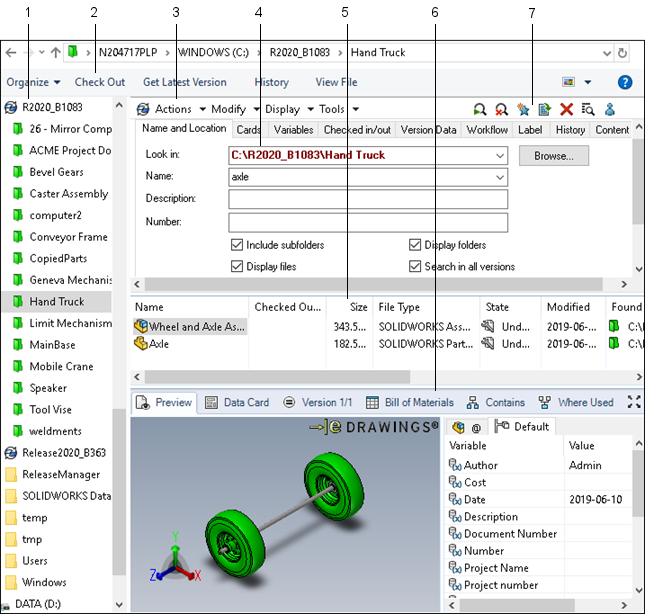Click the add-to-favorites star icon
Image resolution: width=645 pixels, height=614 pixels.
[523, 109]
